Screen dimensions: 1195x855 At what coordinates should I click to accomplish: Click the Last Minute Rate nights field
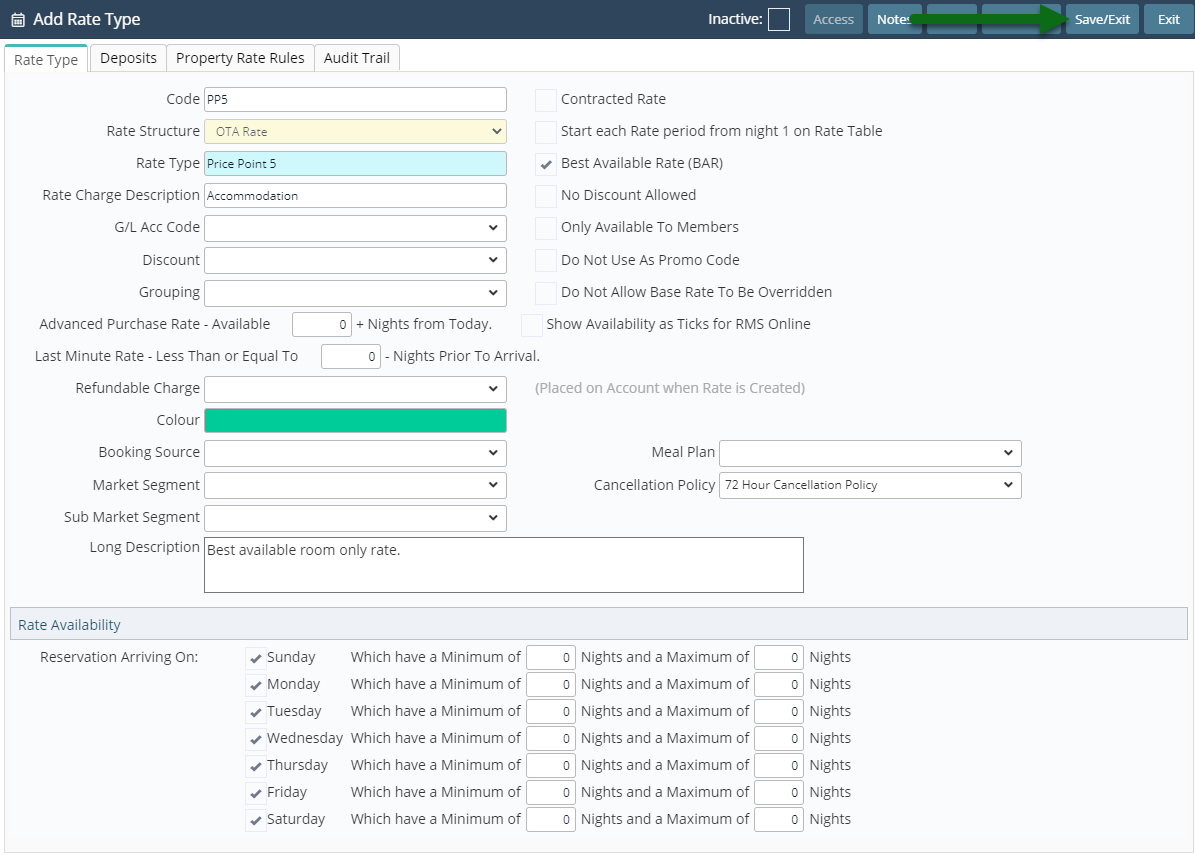tap(351, 357)
